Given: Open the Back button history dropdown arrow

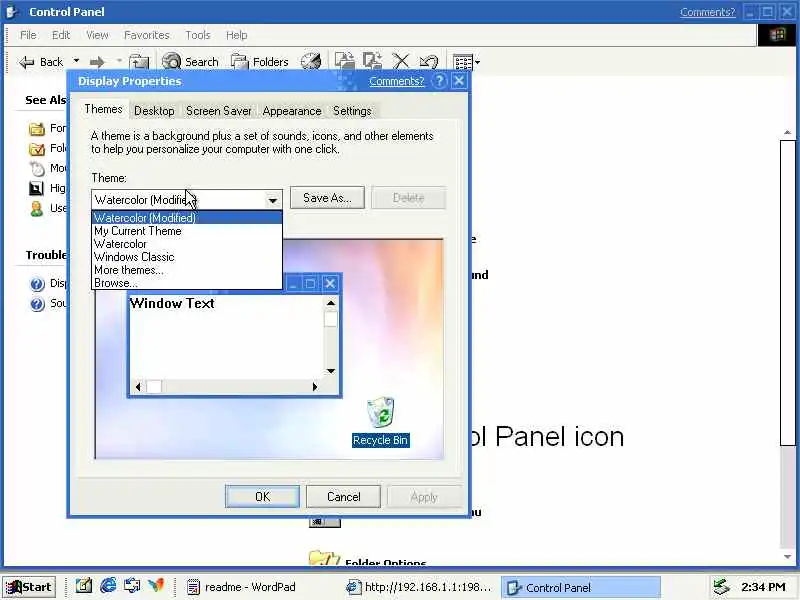Looking at the screenshot, I should tap(76, 61).
